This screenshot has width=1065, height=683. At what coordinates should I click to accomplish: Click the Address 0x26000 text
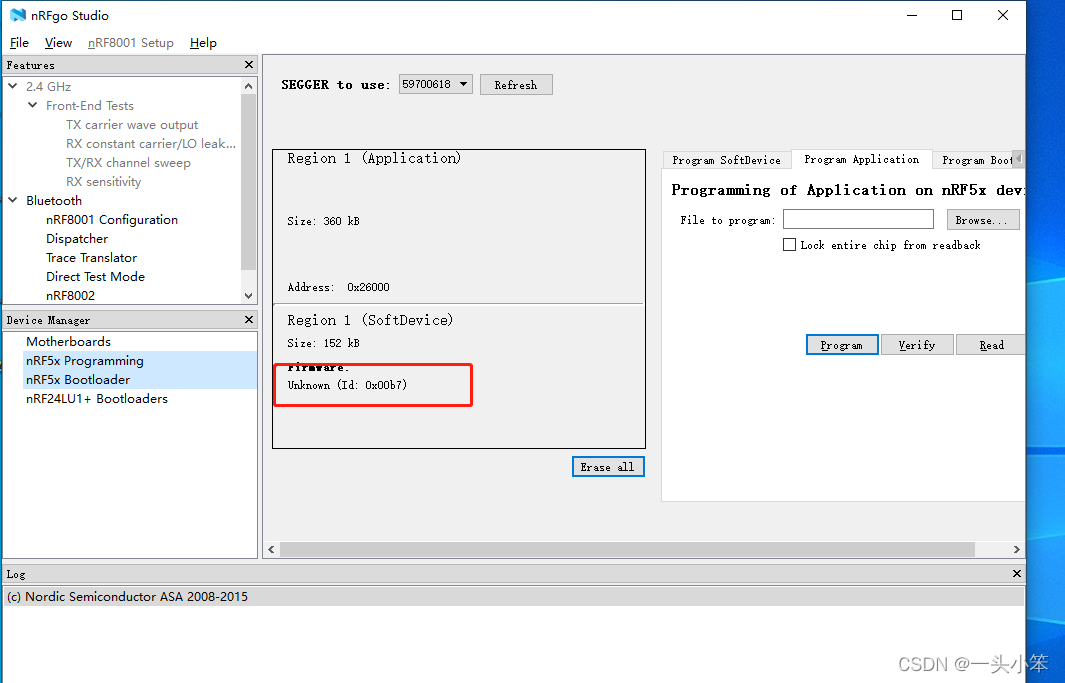[x=338, y=287]
